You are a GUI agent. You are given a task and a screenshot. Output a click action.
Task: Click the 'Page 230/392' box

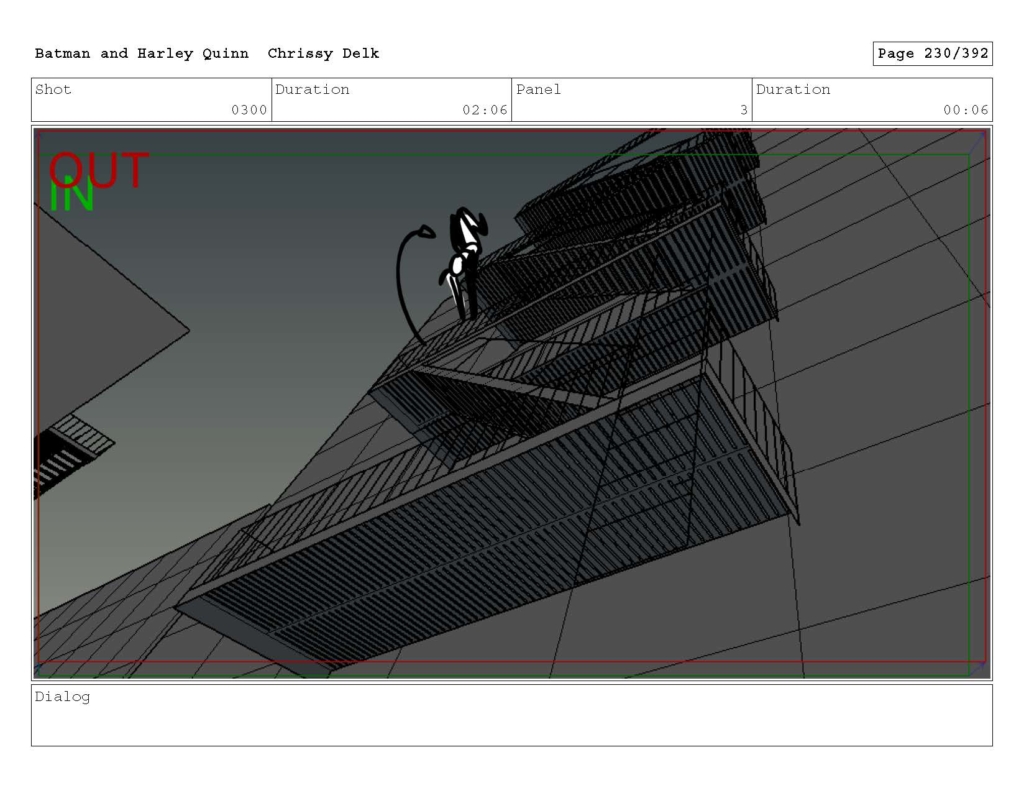point(933,54)
